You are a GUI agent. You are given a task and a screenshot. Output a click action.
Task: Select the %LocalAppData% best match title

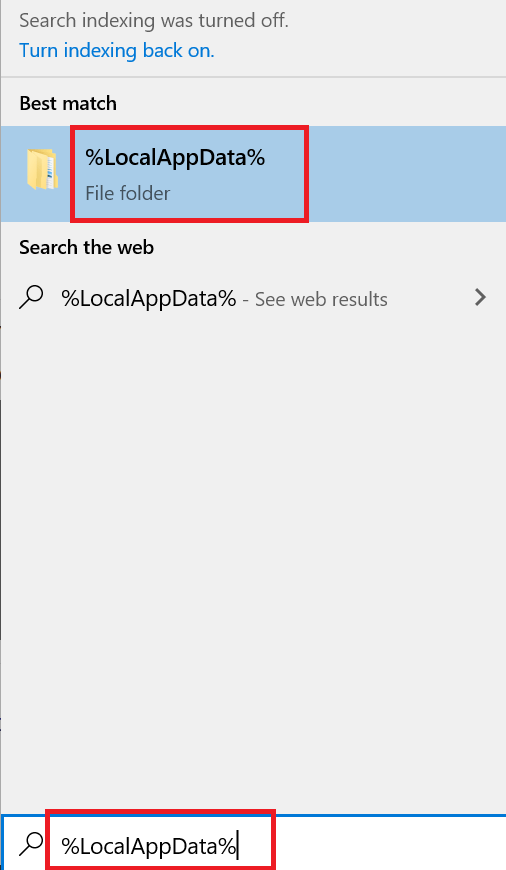[175, 158]
